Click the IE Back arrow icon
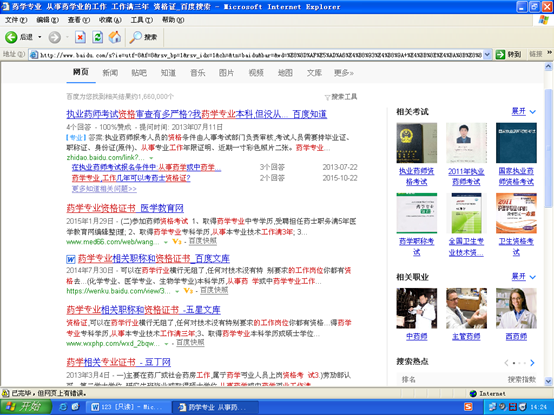This screenshot has height=415, width=554. coord(11,37)
